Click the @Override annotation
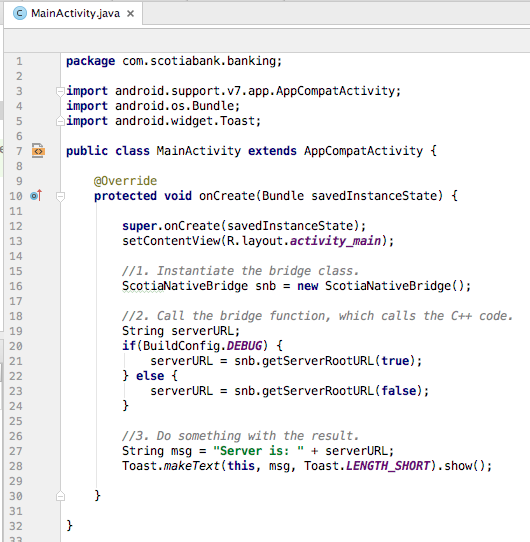 click(125, 181)
